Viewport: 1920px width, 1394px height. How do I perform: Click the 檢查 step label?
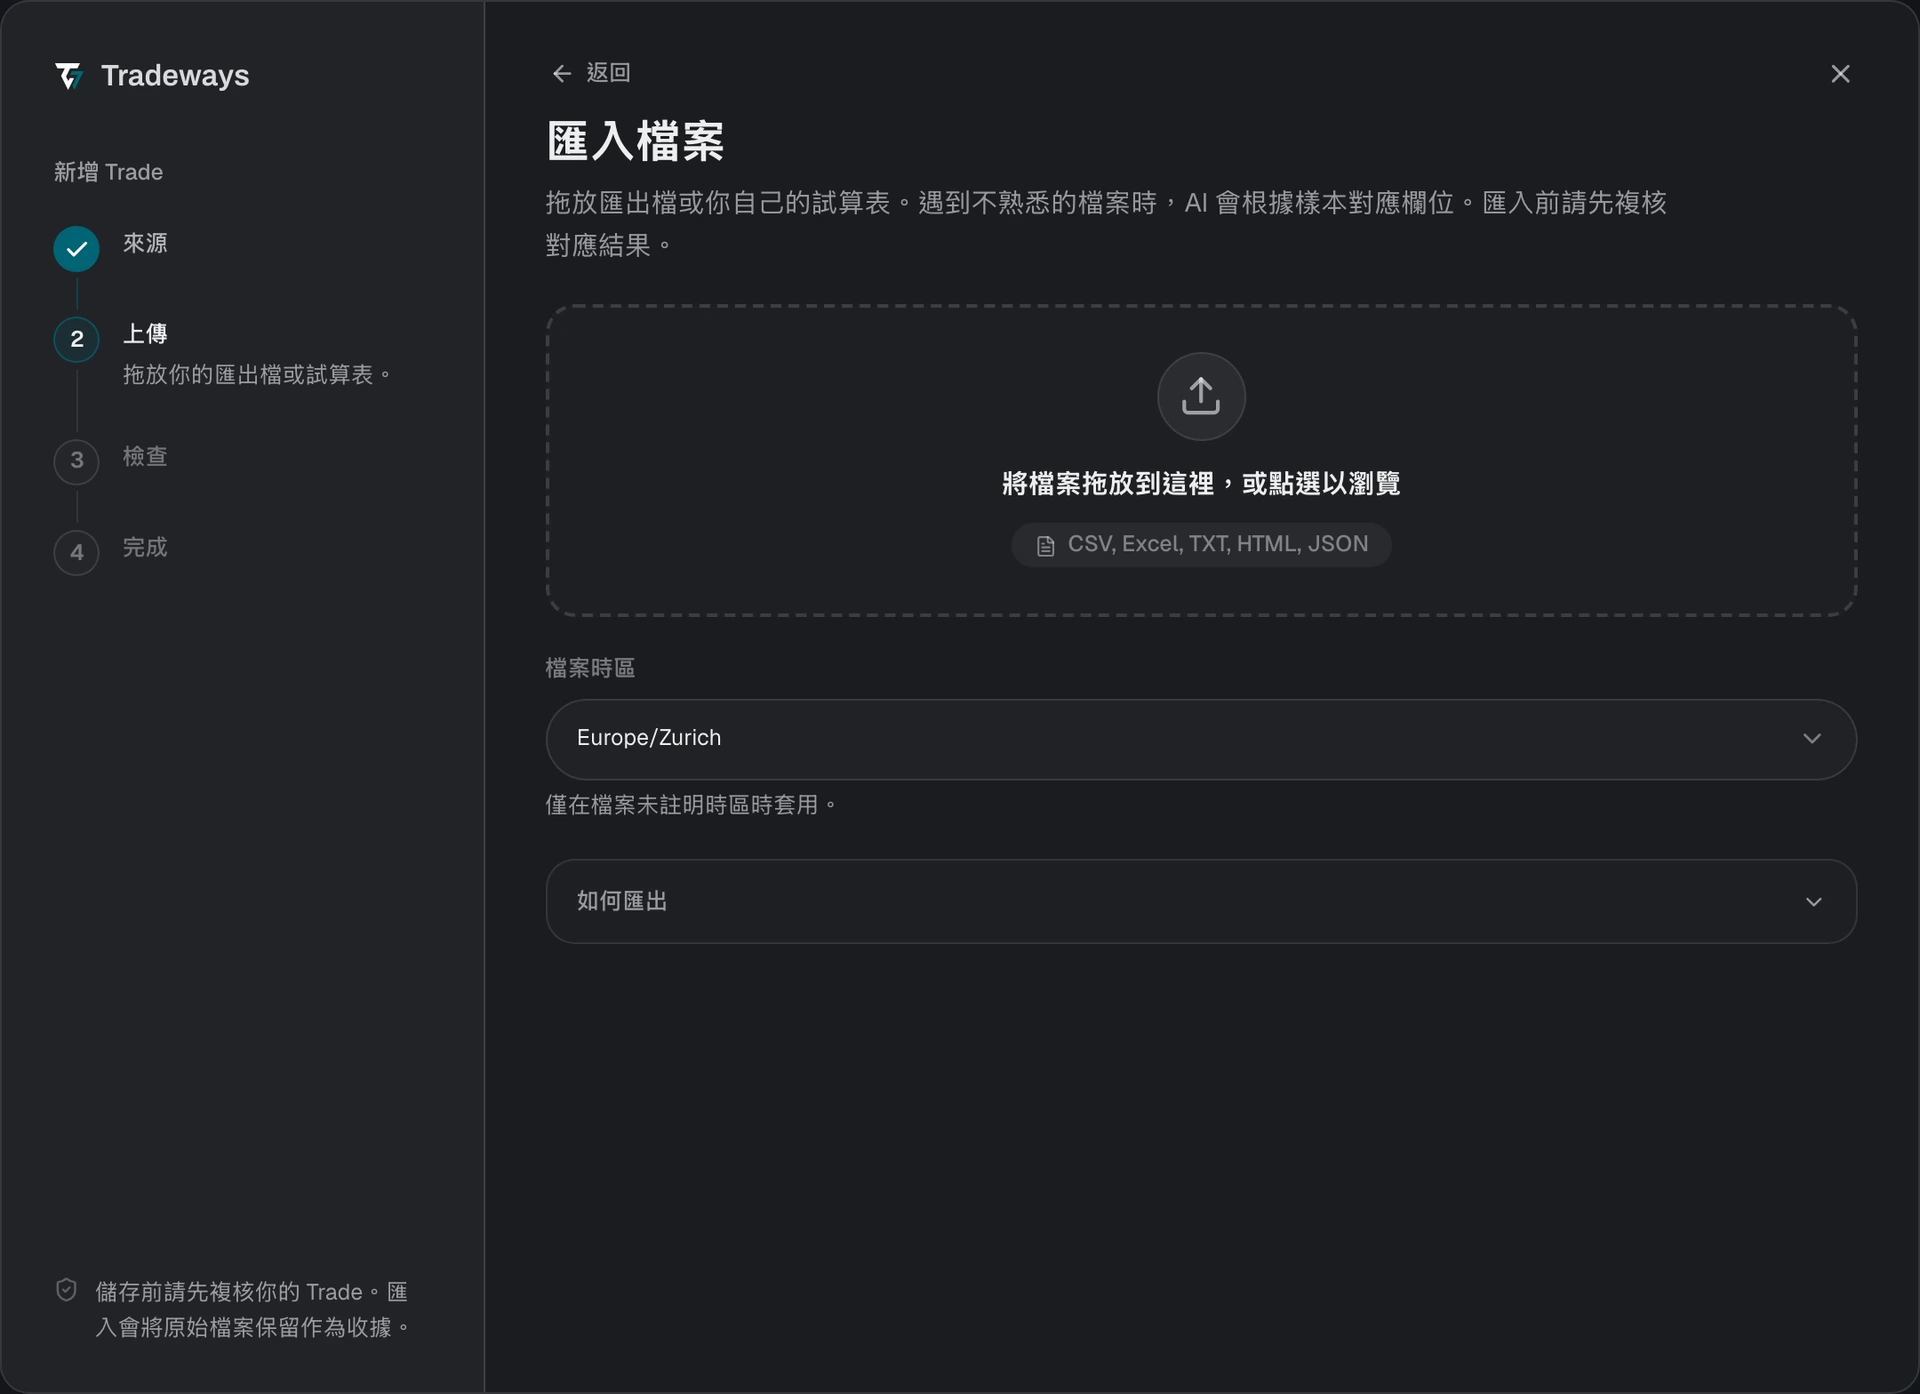click(145, 457)
